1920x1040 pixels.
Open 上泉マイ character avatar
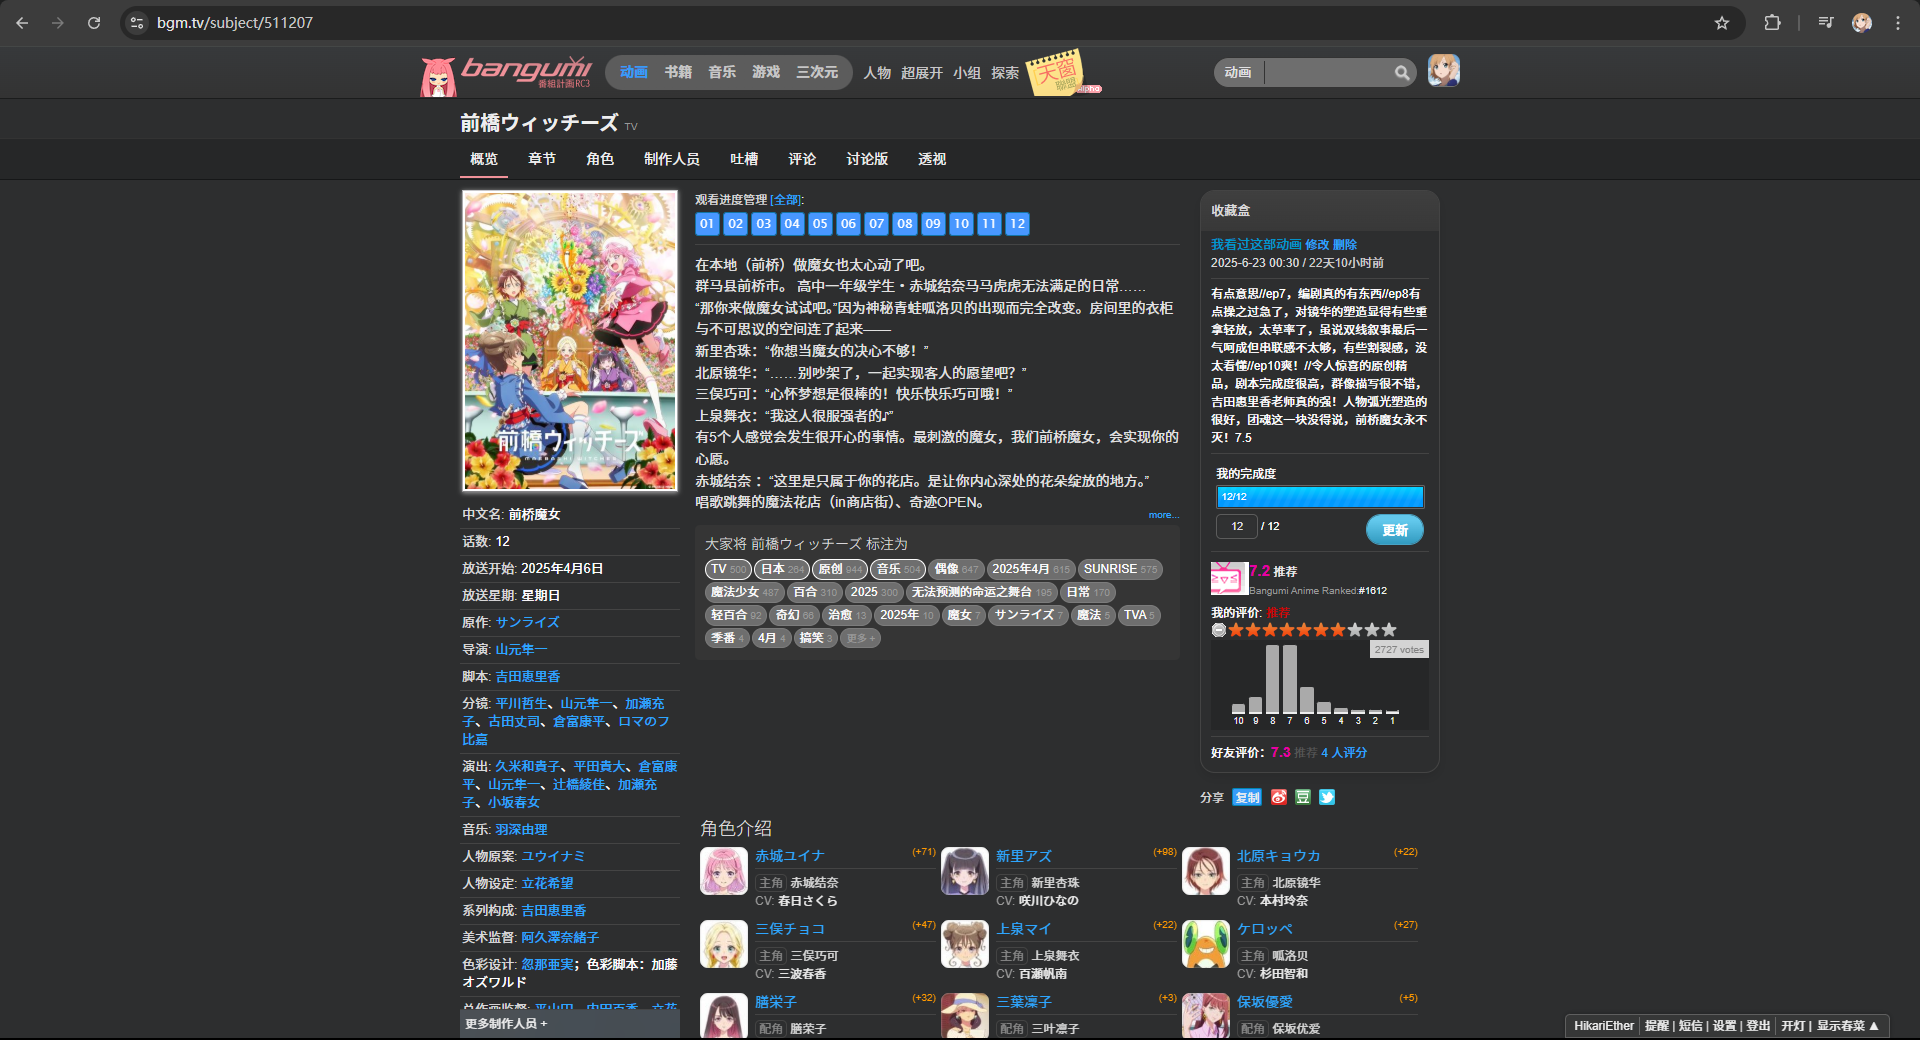[x=965, y=944]
